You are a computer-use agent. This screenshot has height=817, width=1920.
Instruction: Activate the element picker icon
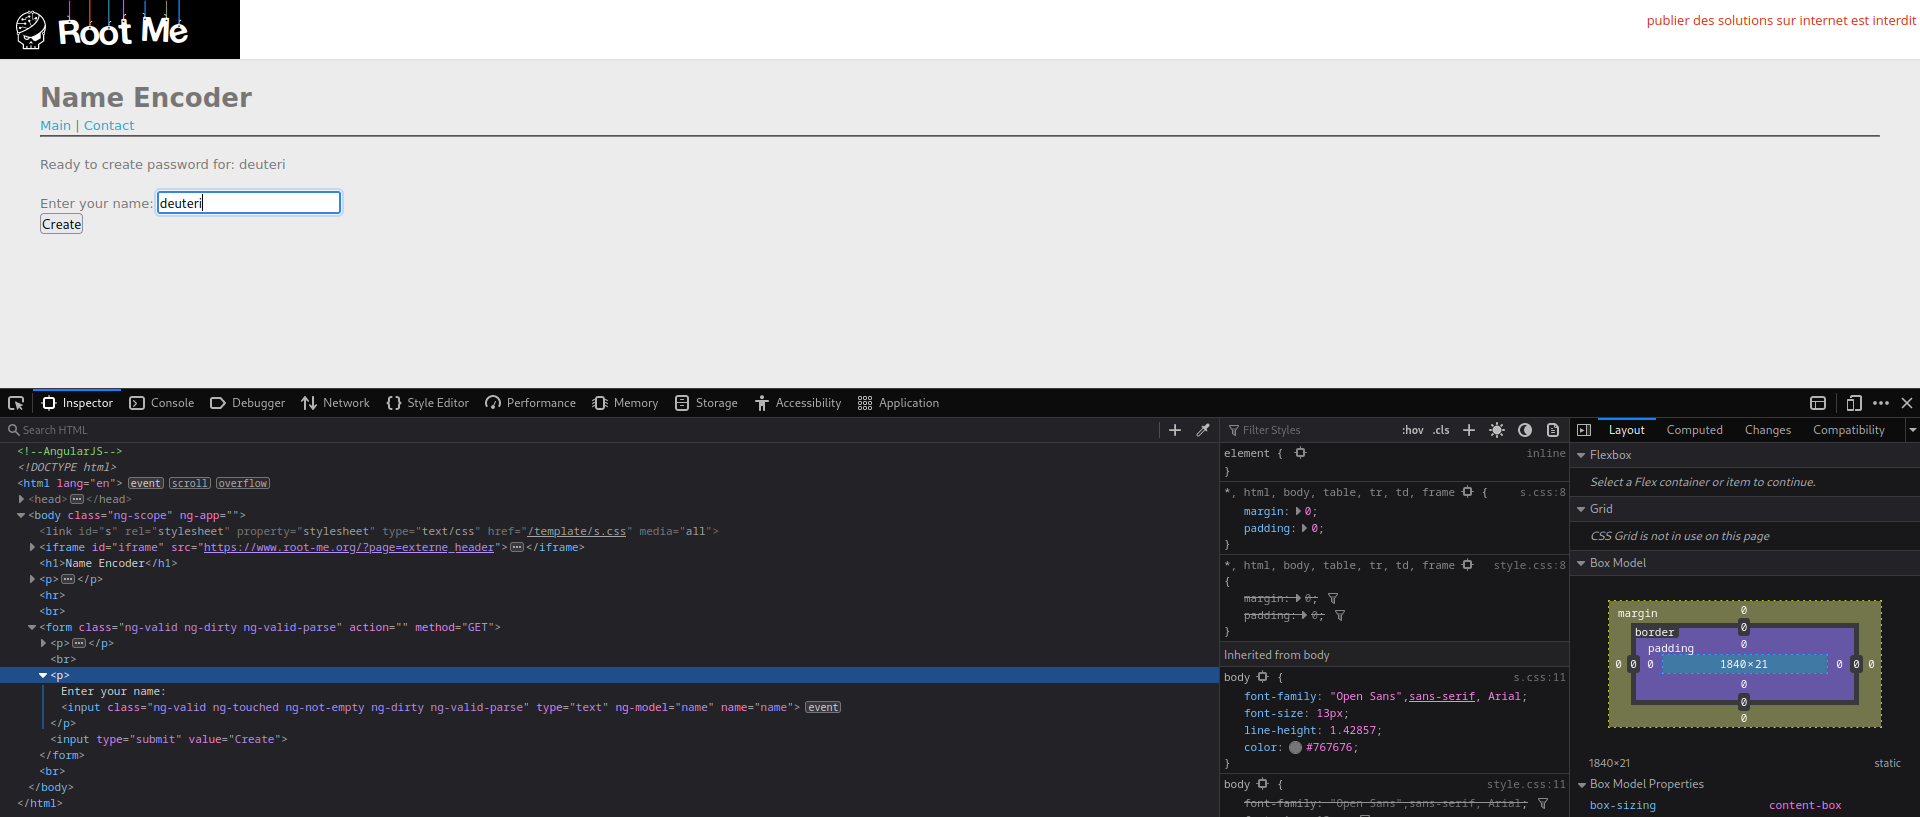pyautogui.click(x=16, y=403)
